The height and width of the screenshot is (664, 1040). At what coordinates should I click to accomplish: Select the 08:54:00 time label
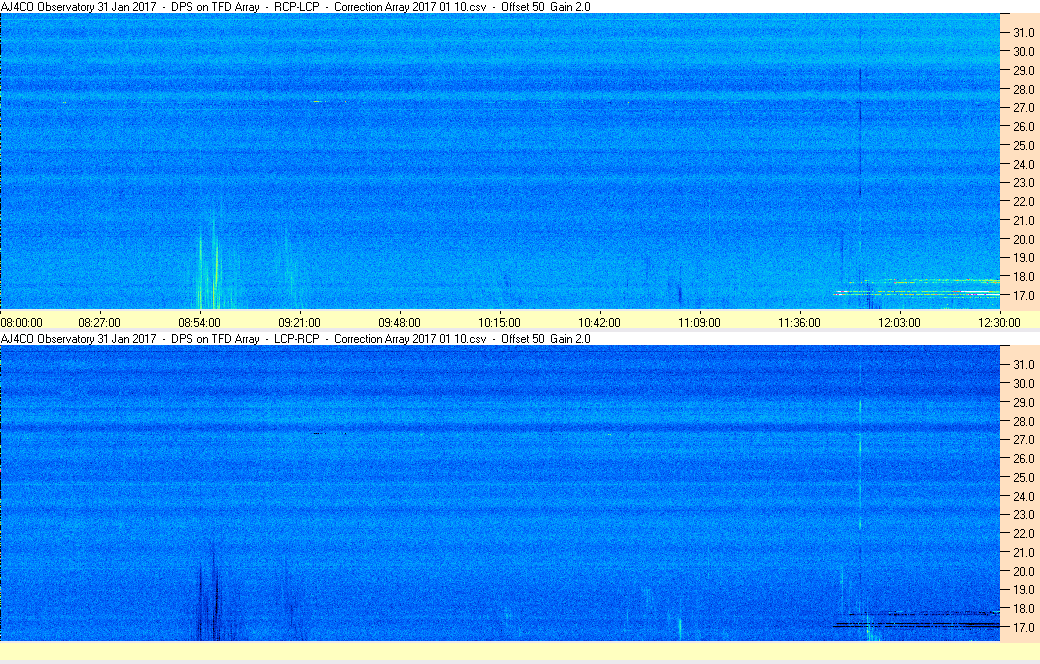199,323
